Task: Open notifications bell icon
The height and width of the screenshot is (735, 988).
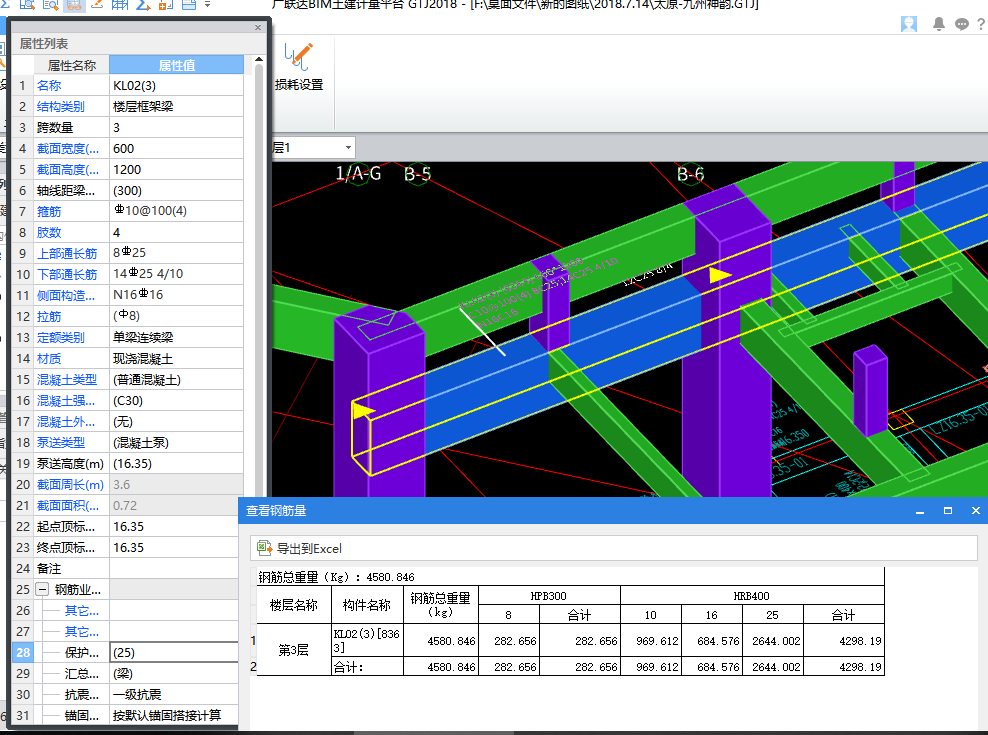Action: pyautogui.click(x=938, y=24)
